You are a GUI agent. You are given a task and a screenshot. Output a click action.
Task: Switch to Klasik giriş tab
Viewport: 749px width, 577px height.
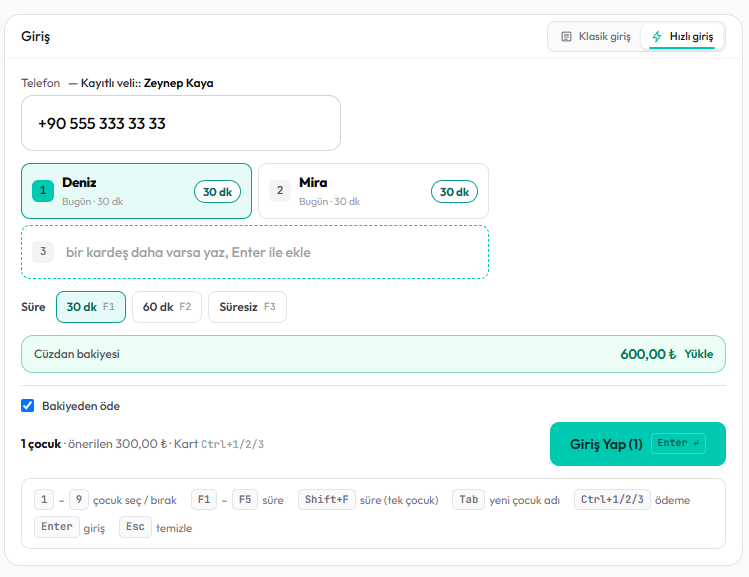[596, 36]
